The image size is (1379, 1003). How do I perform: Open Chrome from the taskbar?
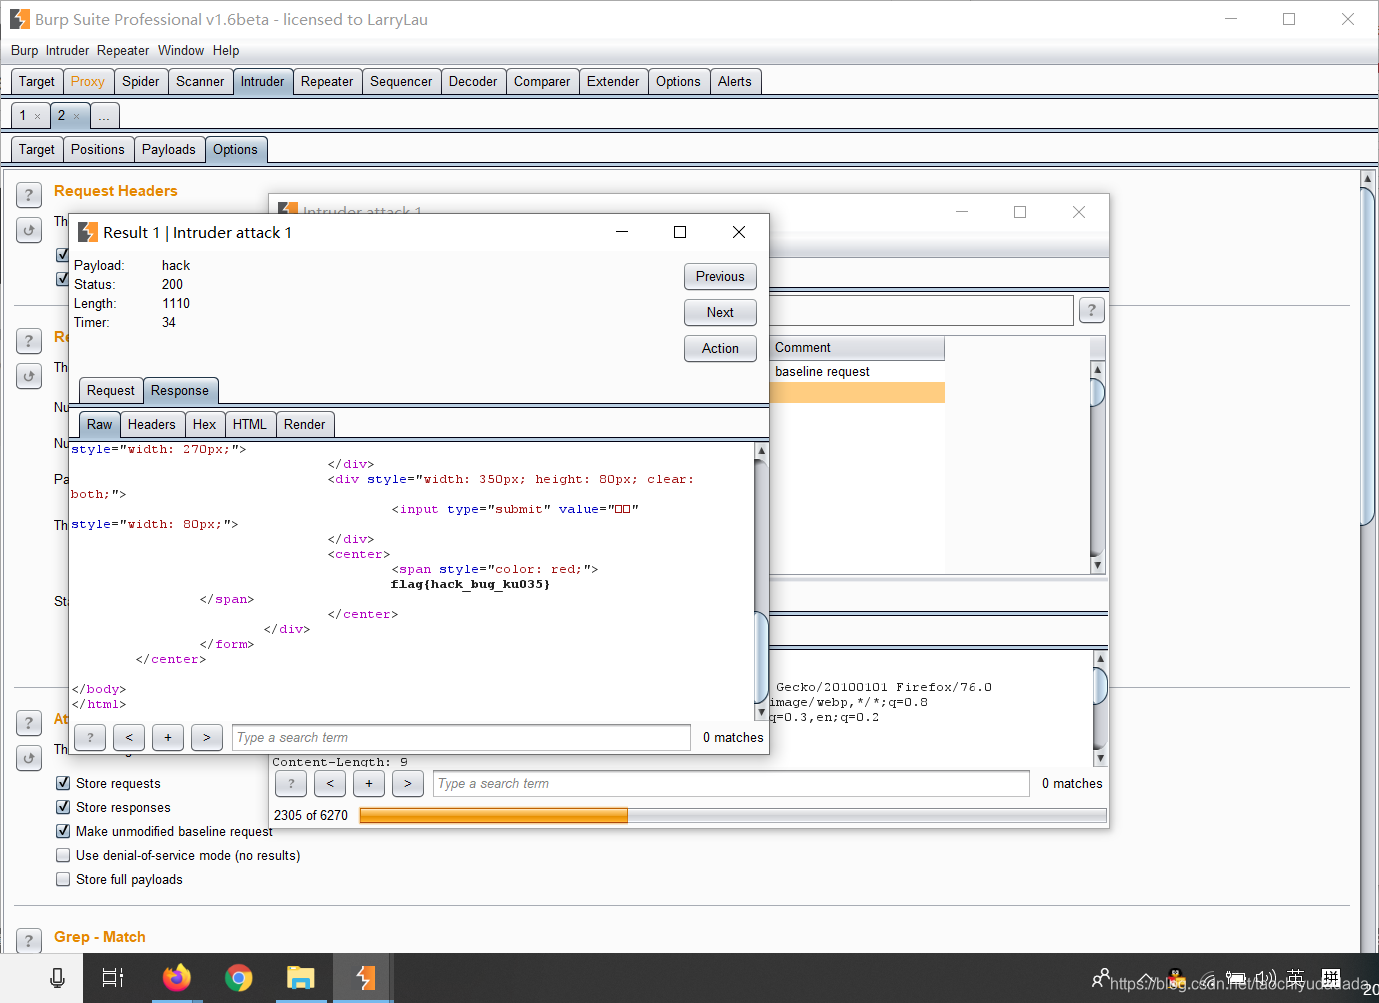pyautogui.click(x=239, y=977)
